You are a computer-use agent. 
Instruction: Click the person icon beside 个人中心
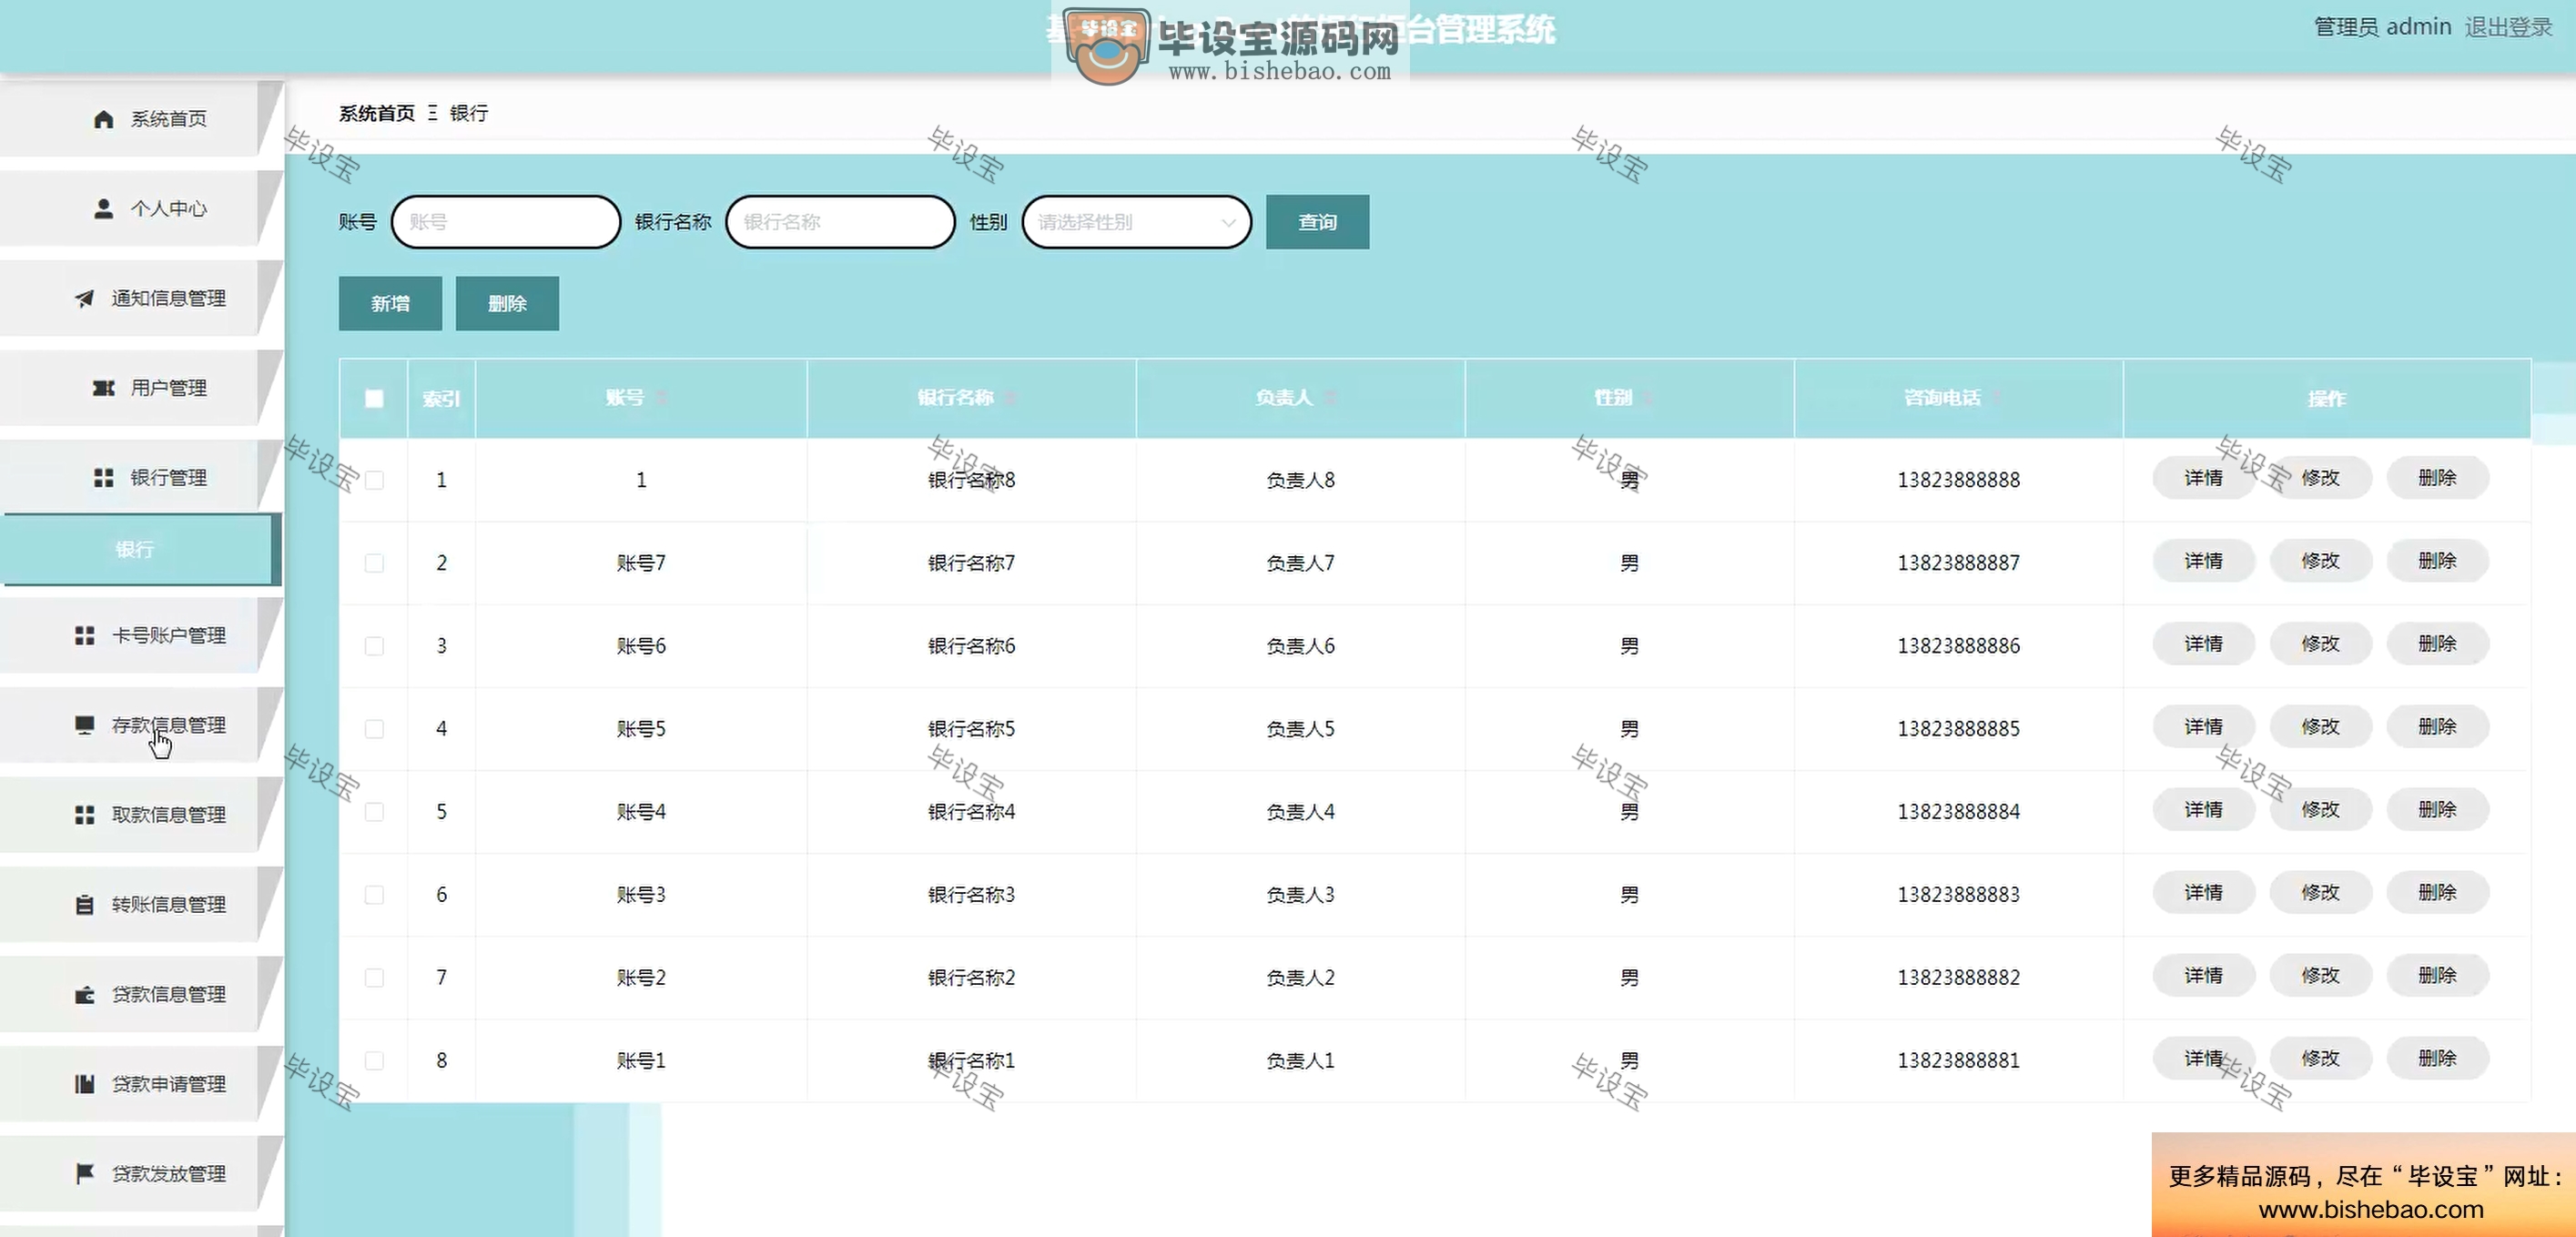(103, 208)
